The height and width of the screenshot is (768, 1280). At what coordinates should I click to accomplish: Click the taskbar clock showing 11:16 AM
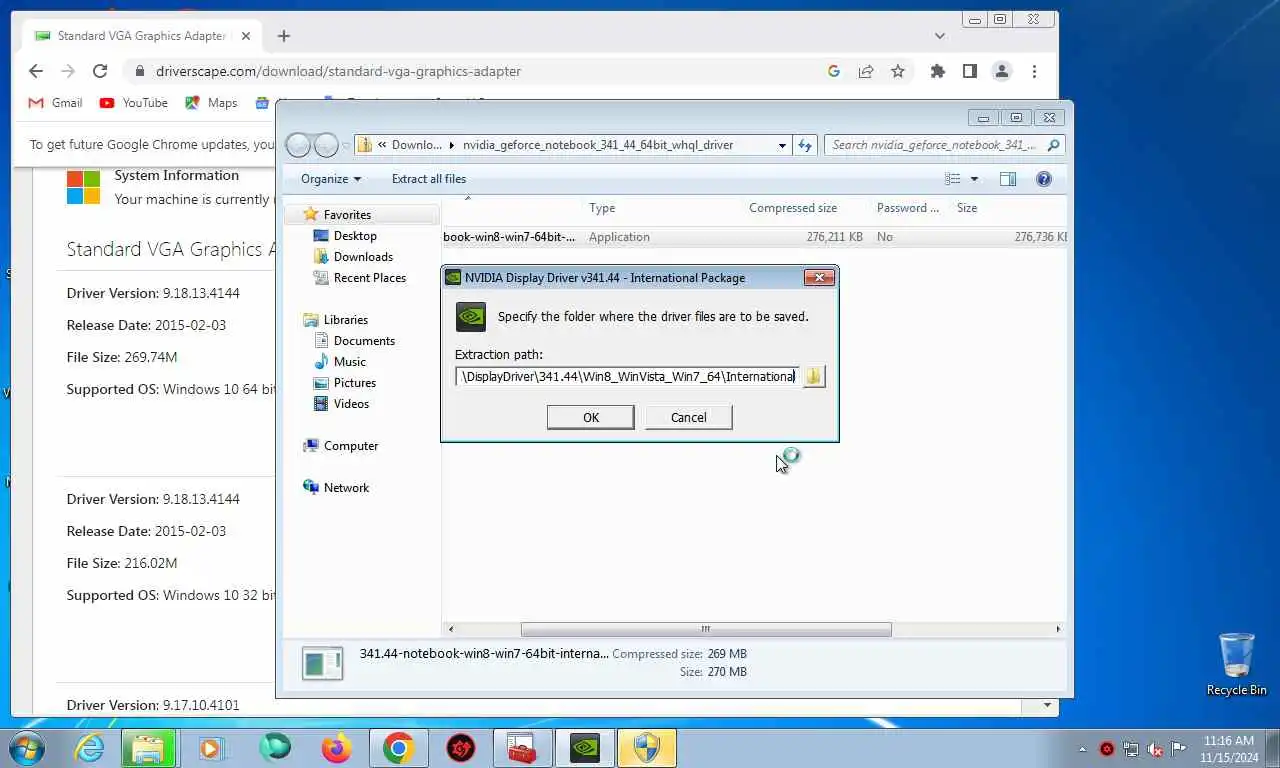tap(1229, 749)
